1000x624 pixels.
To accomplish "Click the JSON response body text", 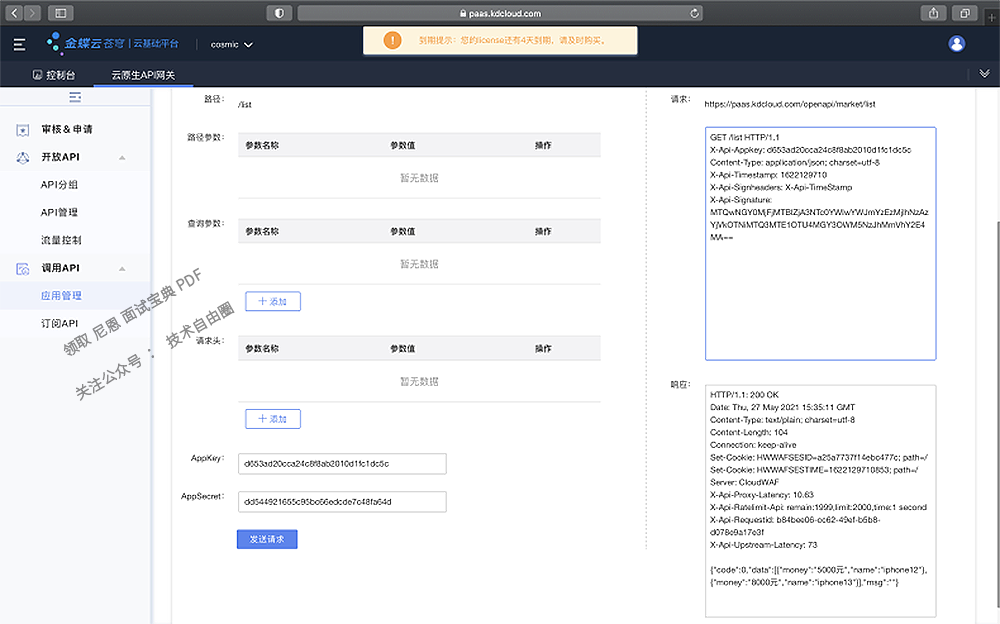I will click(x=818, y=576).
